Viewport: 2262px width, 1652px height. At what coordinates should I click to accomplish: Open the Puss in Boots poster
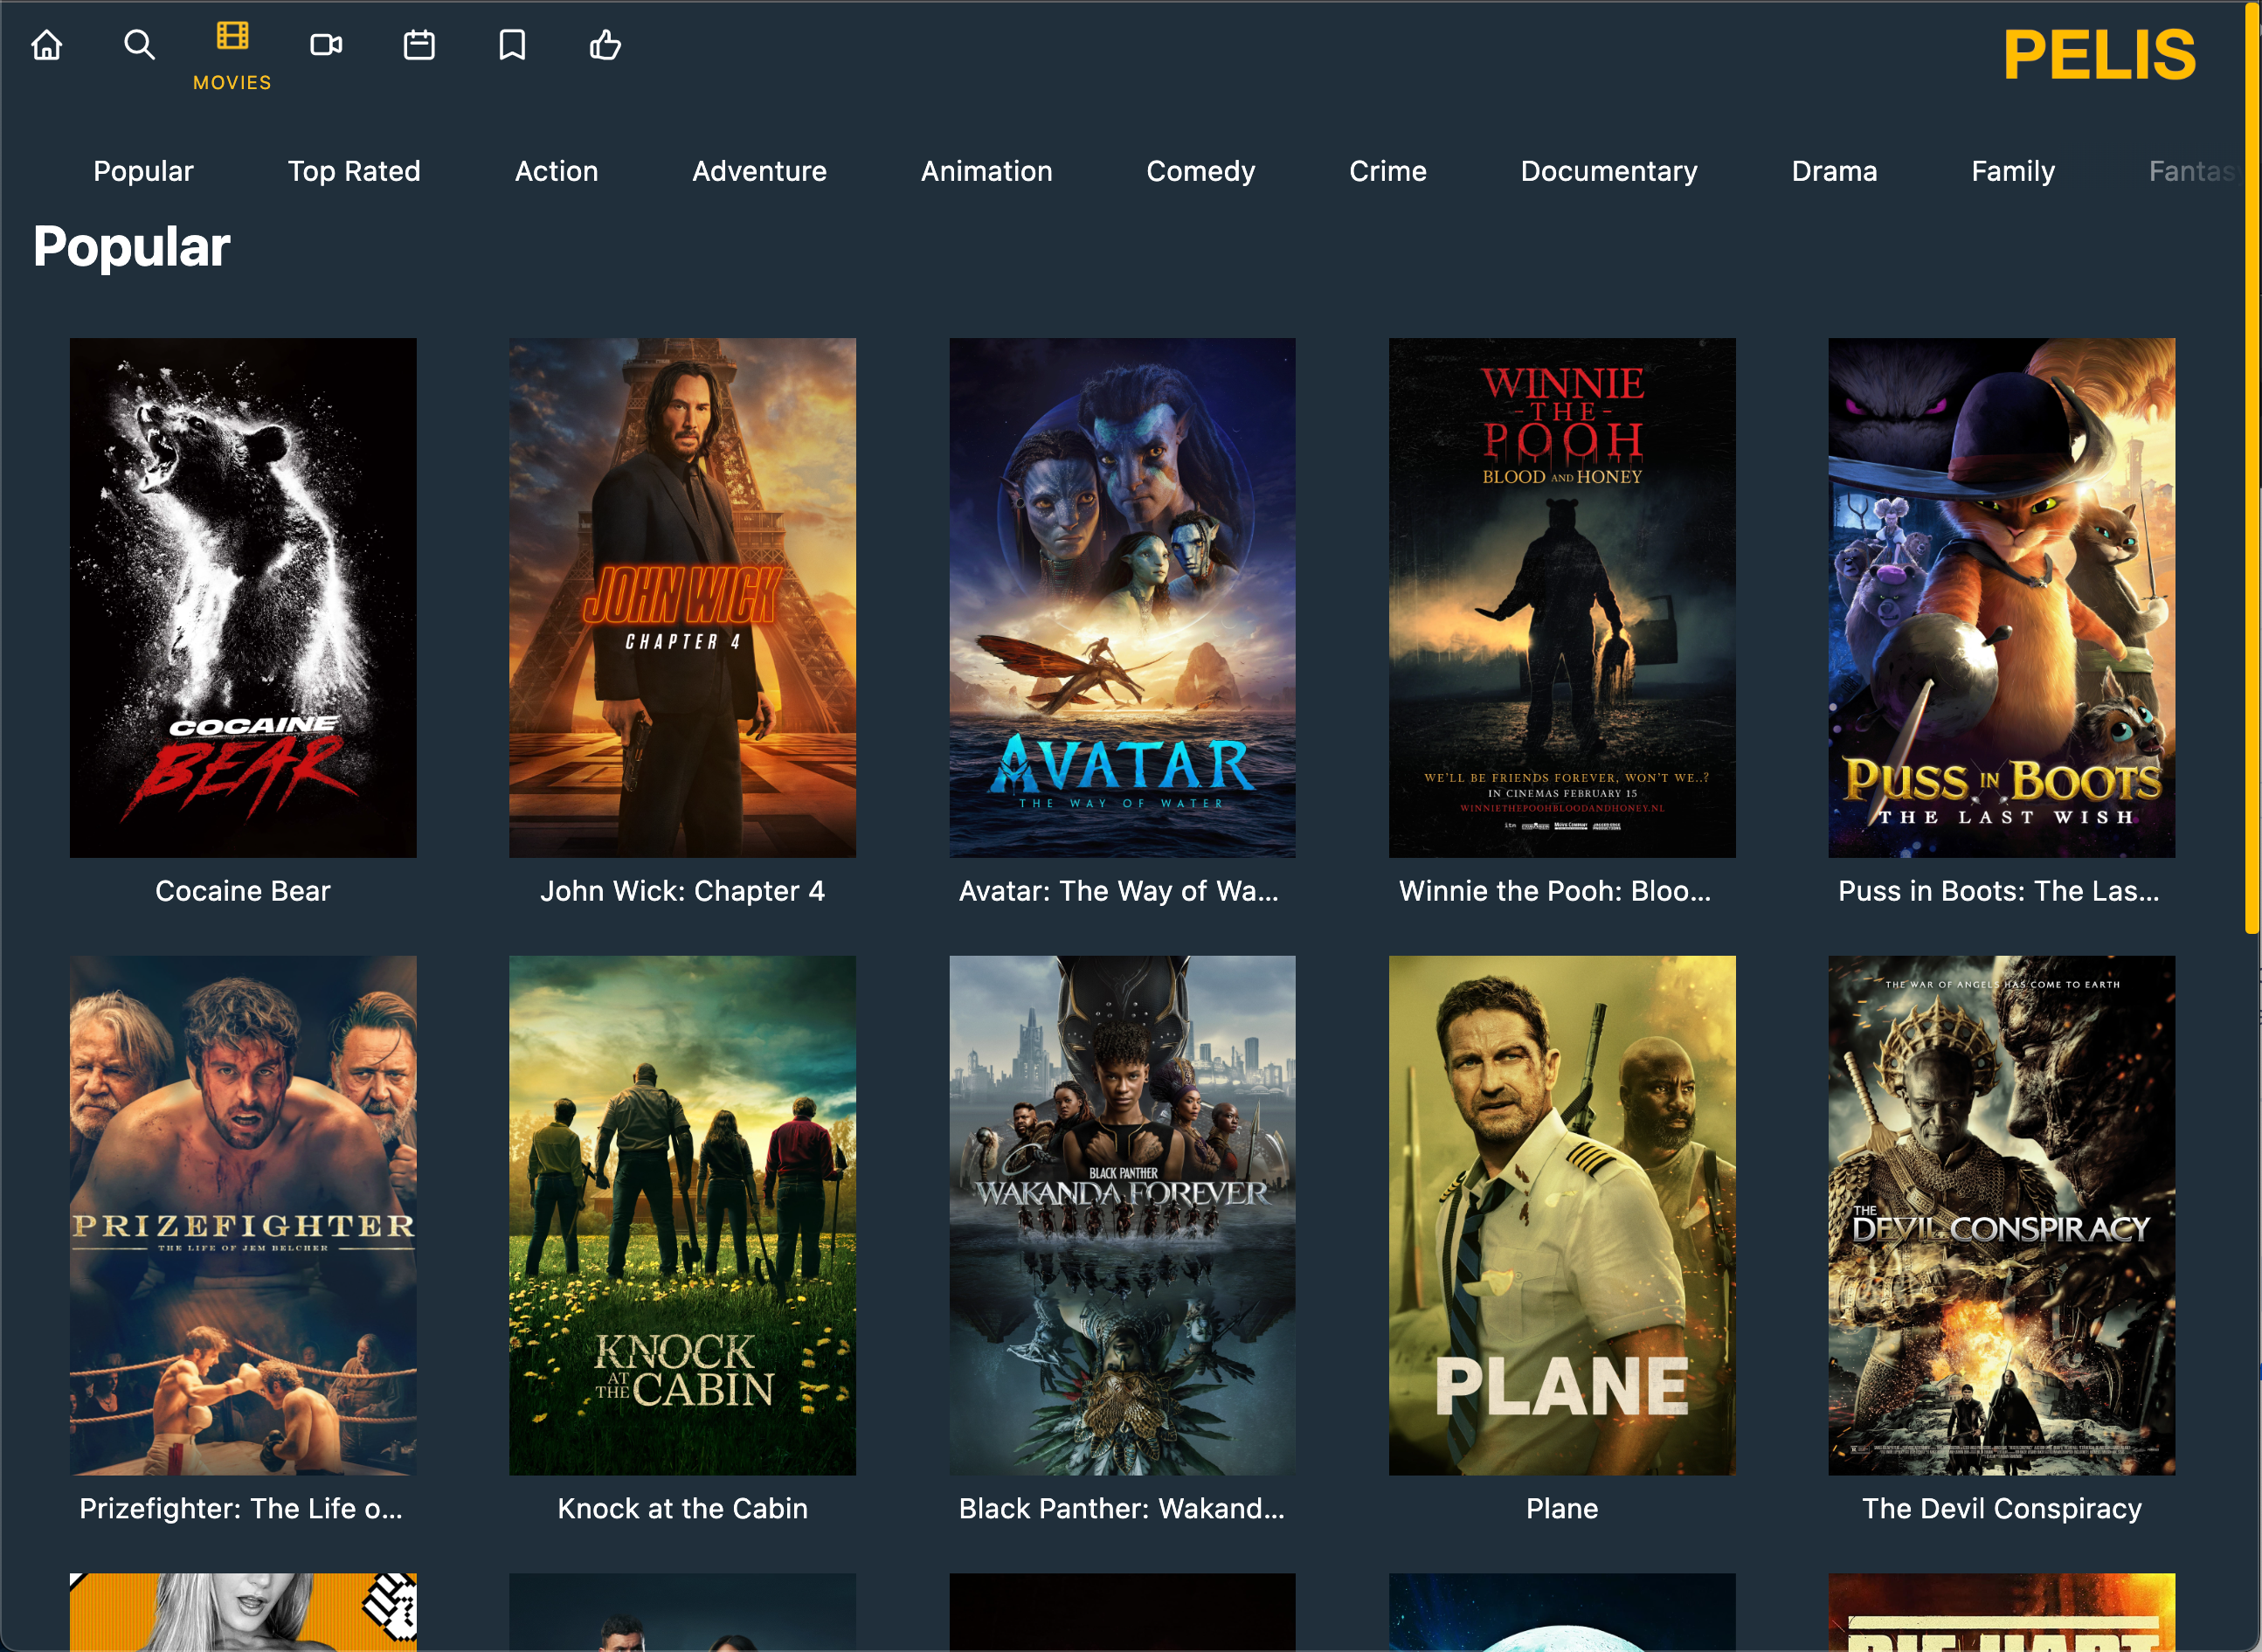tap(2001, 597)
